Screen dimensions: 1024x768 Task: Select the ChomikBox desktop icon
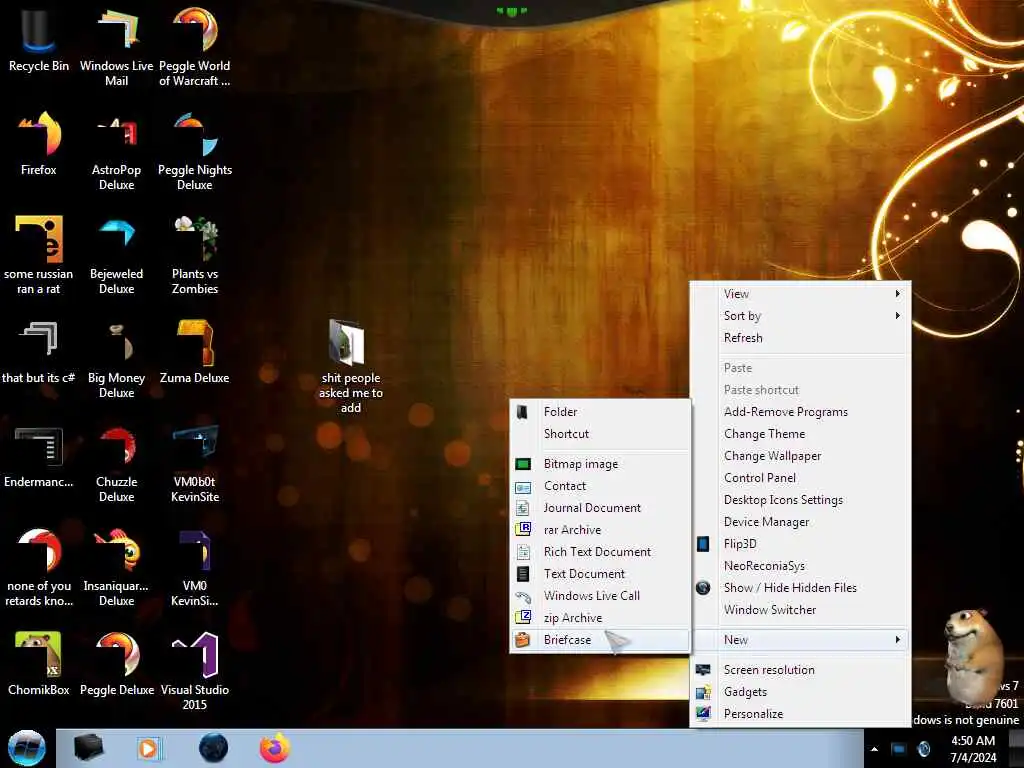39,664
